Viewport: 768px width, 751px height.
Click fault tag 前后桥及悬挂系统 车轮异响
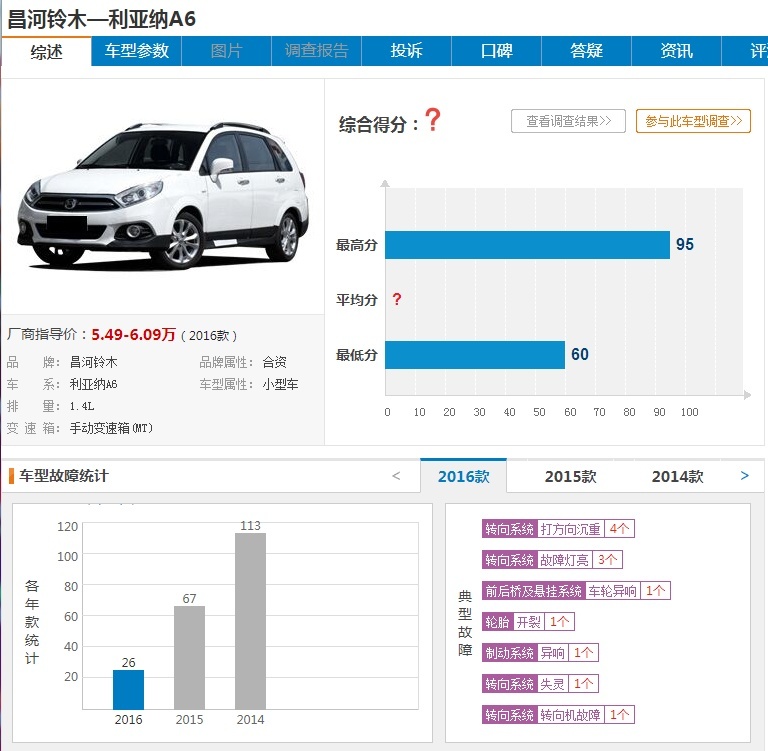(x=576, y=591)
